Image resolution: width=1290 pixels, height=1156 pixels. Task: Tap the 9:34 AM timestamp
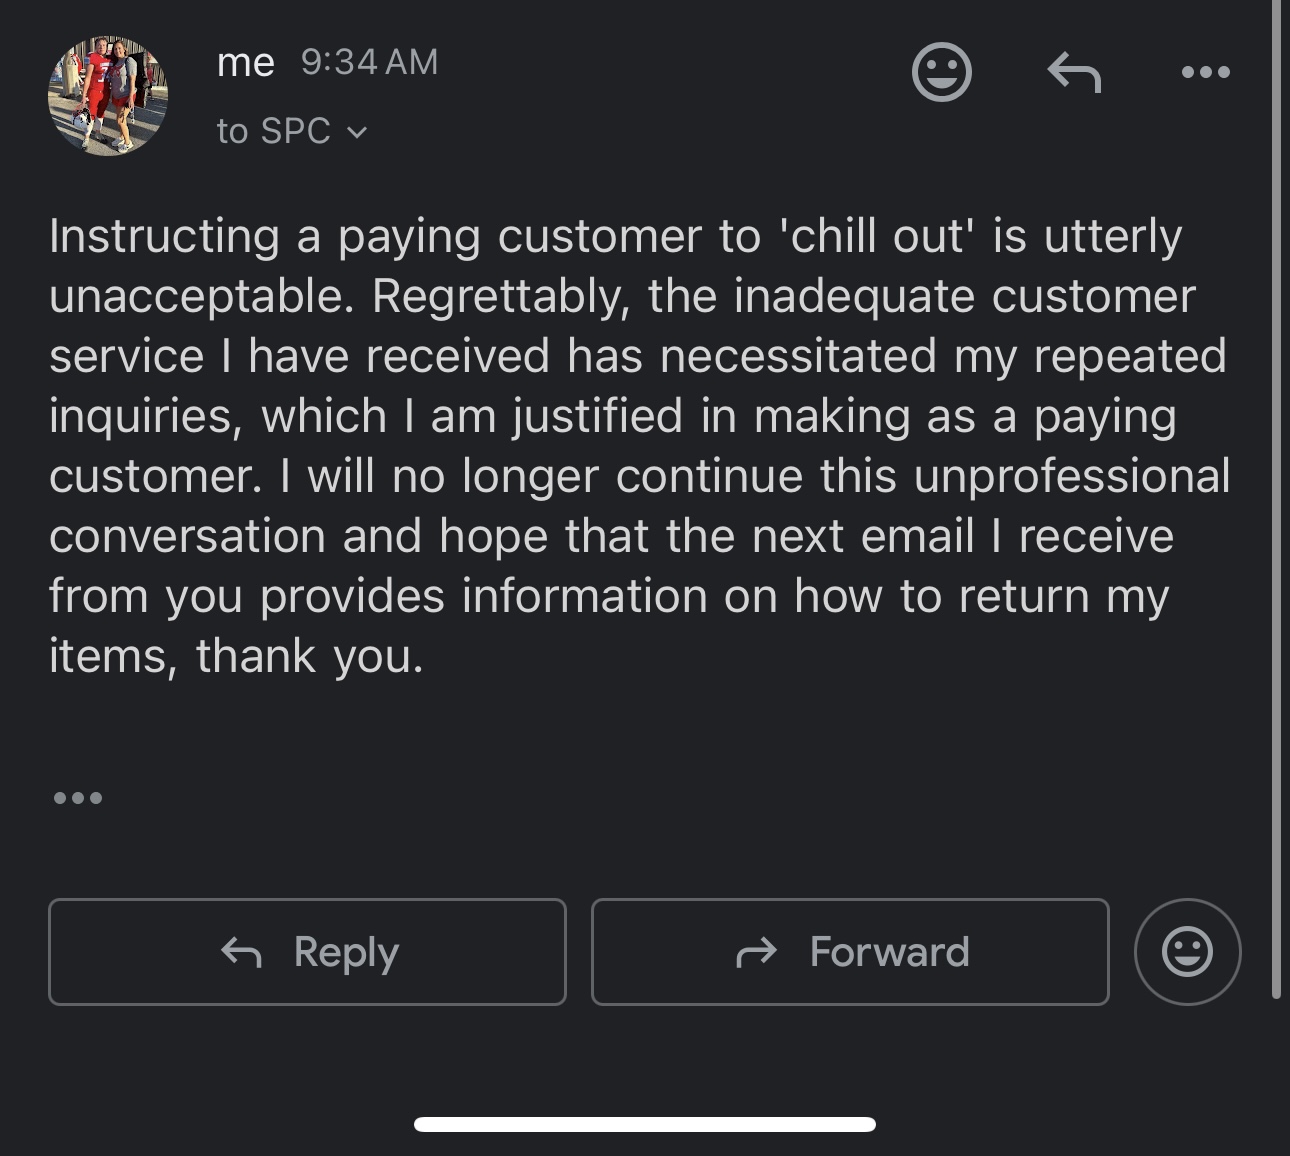[369, 62]
